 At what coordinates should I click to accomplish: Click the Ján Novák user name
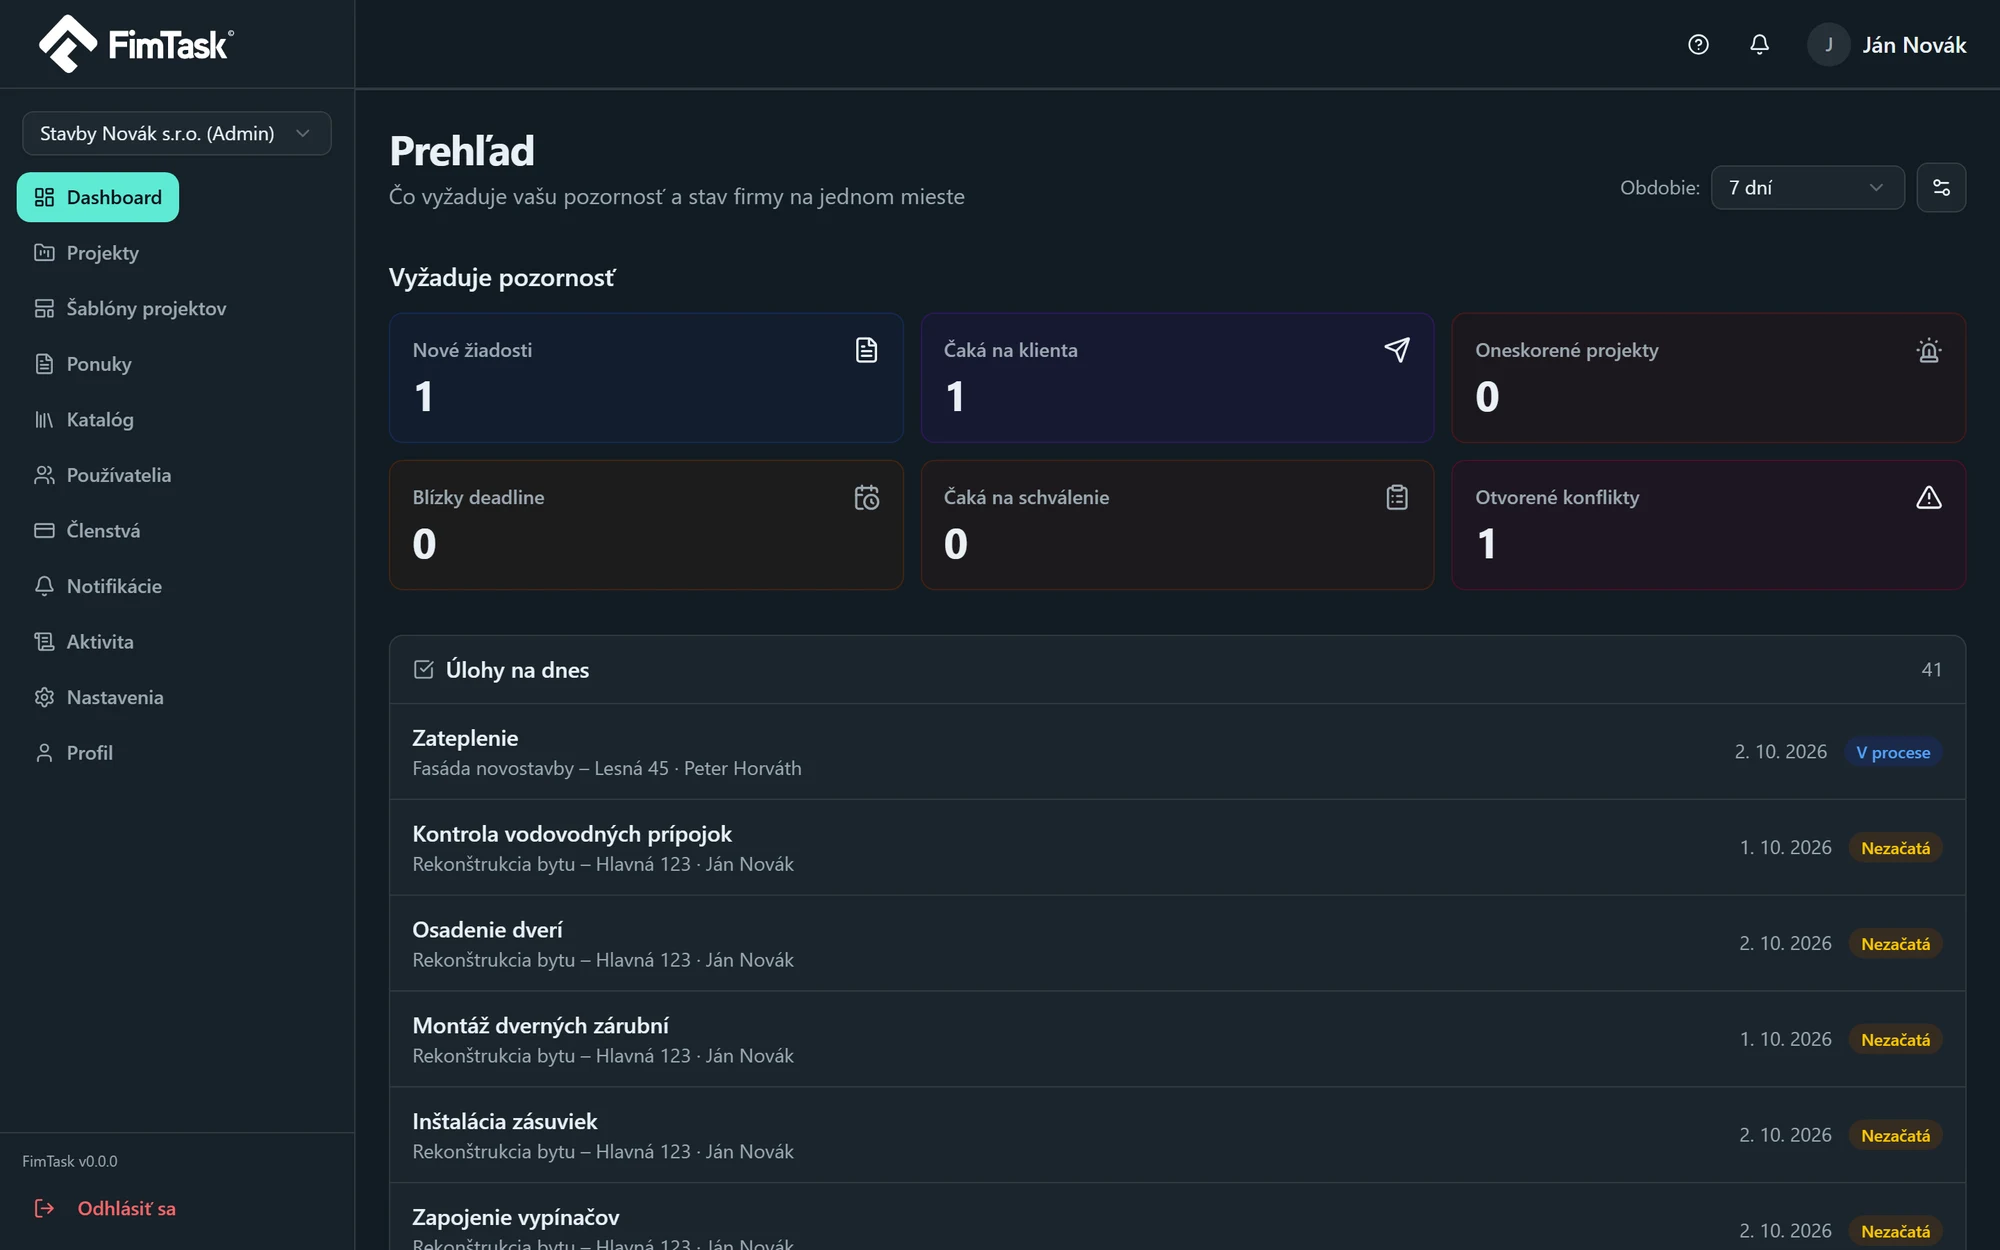[1914, 45]
